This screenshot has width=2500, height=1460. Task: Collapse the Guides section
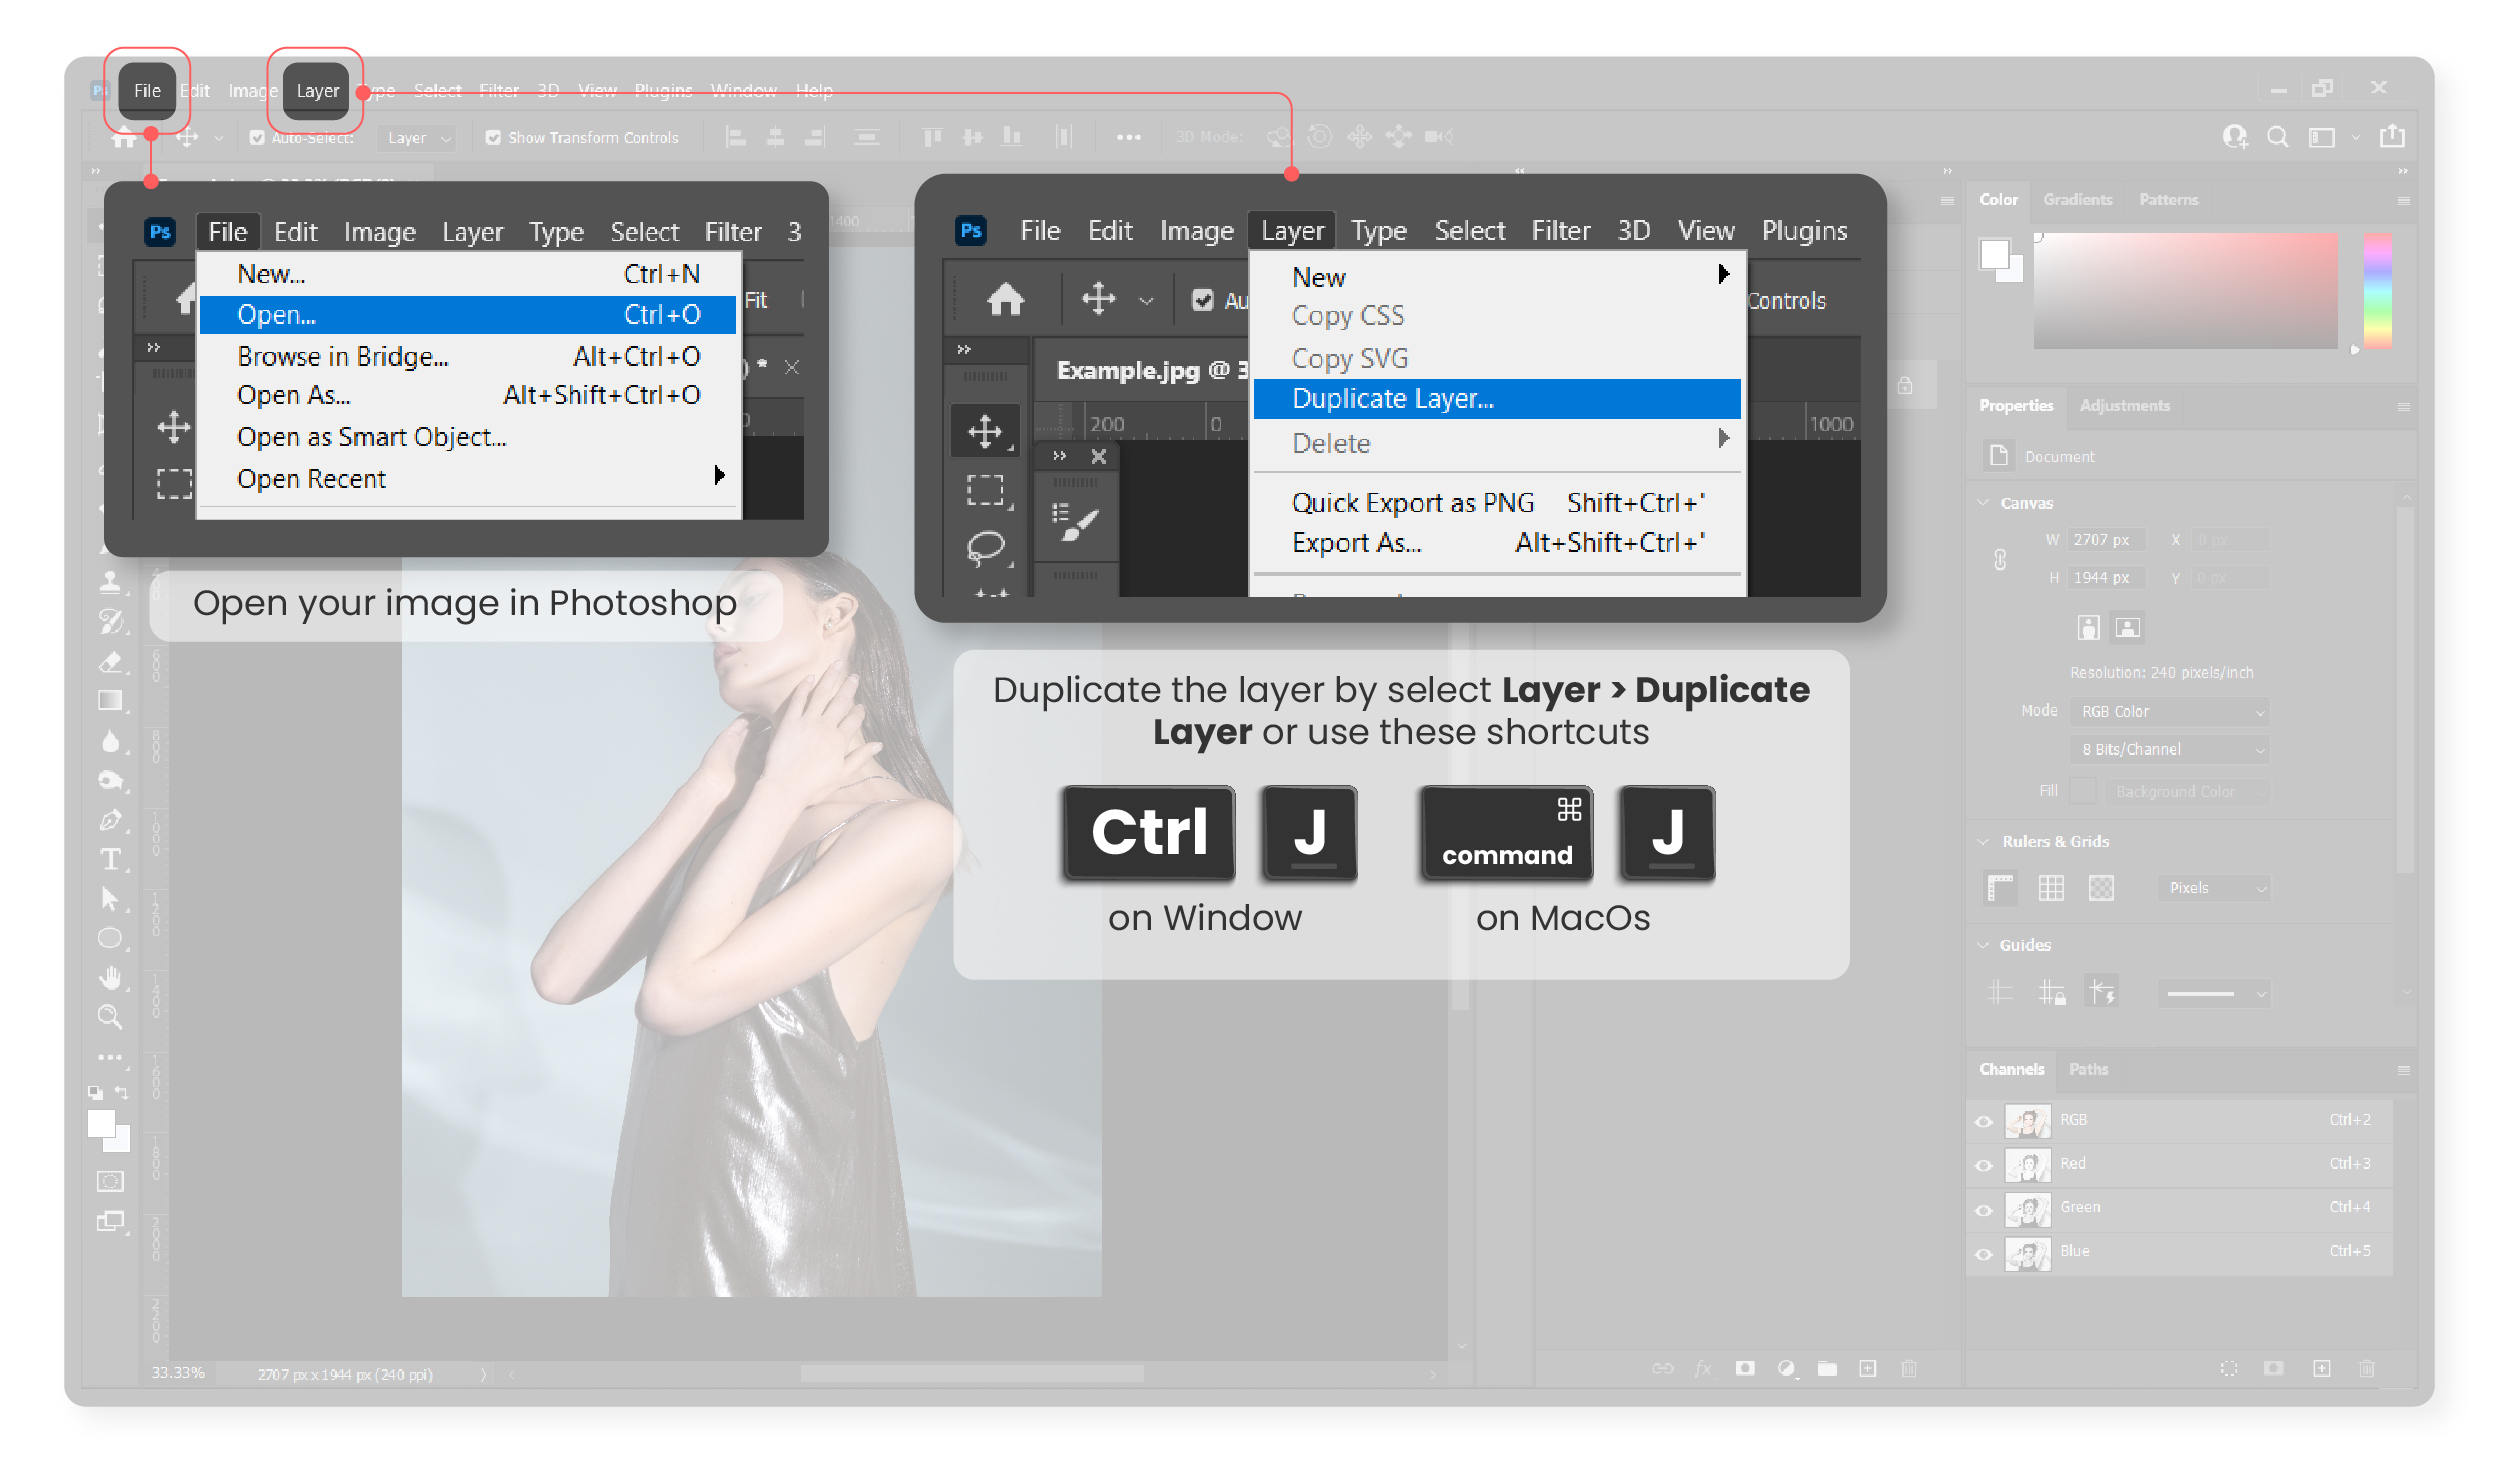(1984, 944)
